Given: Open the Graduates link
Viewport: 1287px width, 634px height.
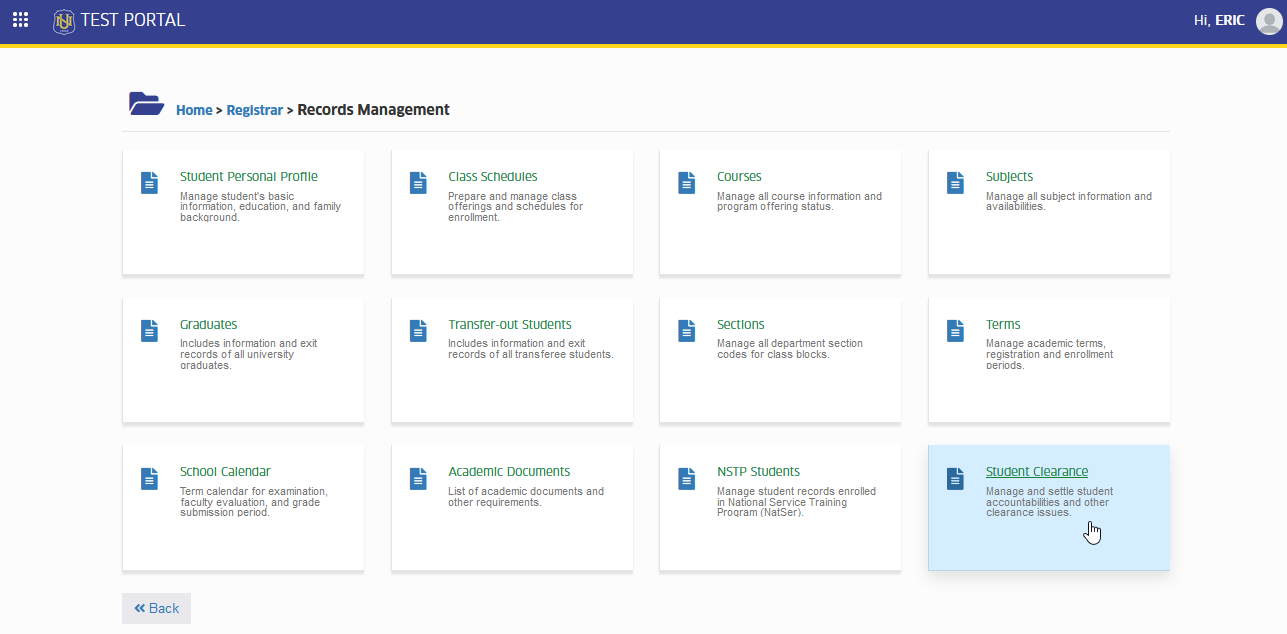Looking at the screenshot, I should click(x=208, y=325).
